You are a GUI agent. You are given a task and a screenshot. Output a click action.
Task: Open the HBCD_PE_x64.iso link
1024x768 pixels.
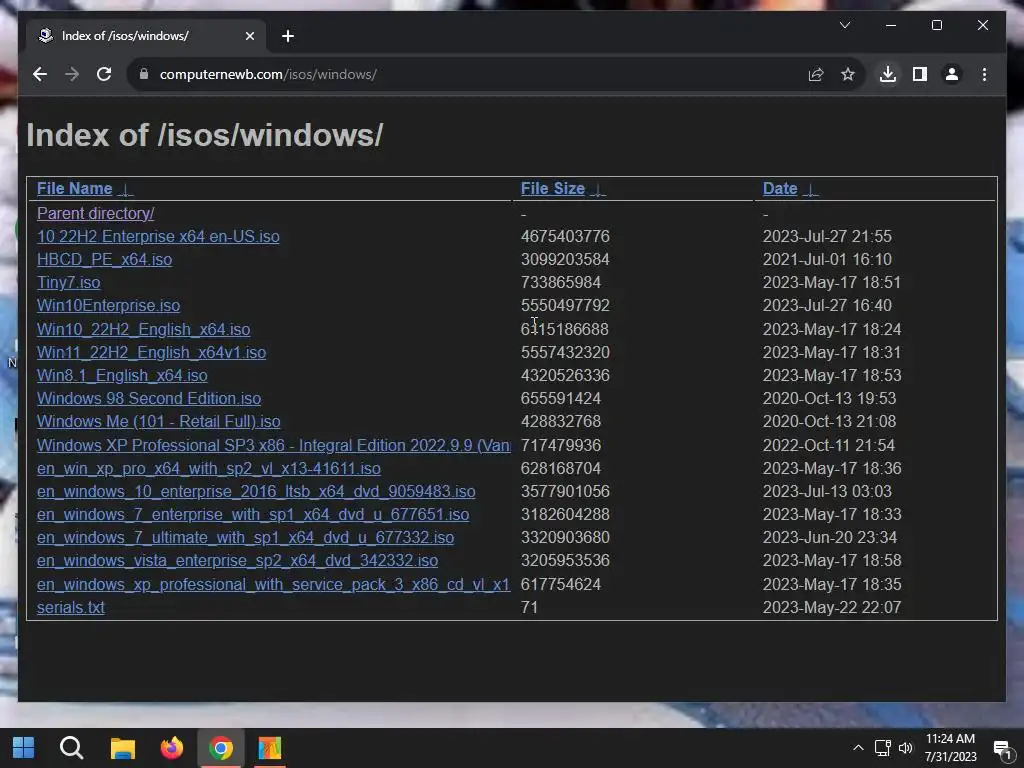104,259
